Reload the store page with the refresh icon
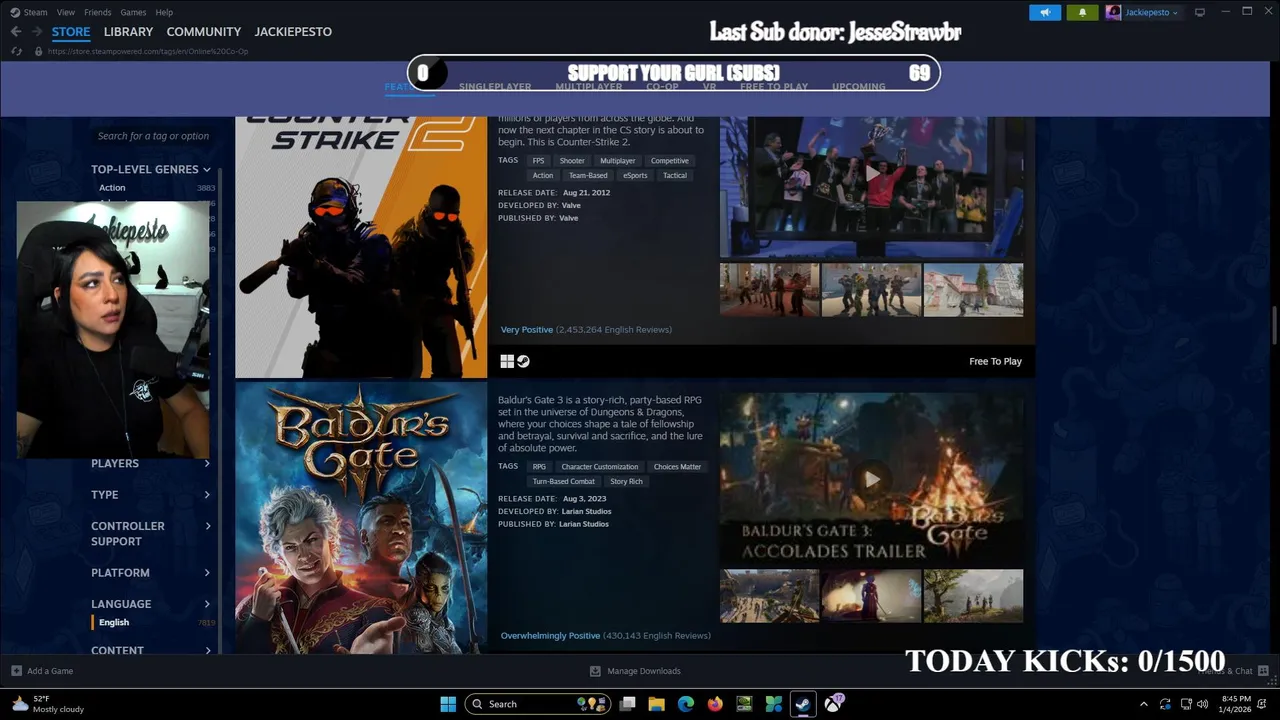The image size is (1280, 720). pyautogui.click(x=16, y=51)
